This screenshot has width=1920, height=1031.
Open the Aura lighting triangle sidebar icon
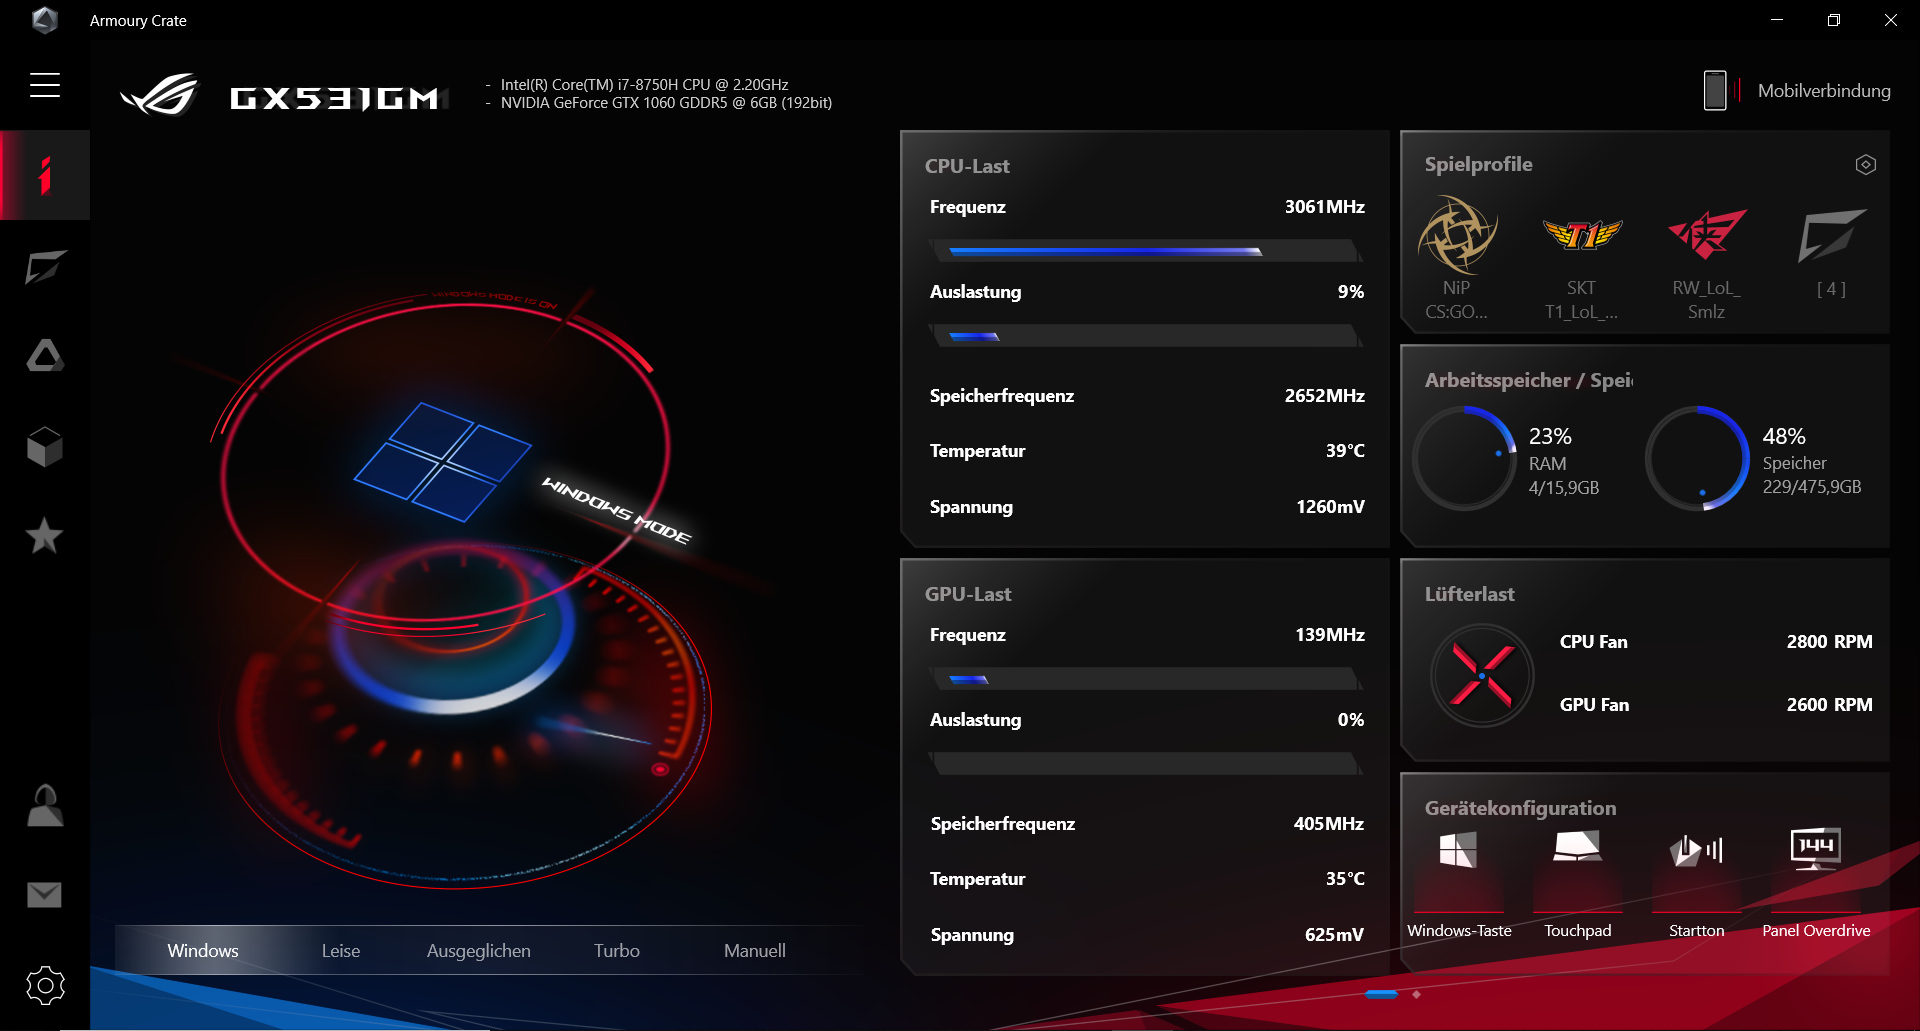(45, 355)
